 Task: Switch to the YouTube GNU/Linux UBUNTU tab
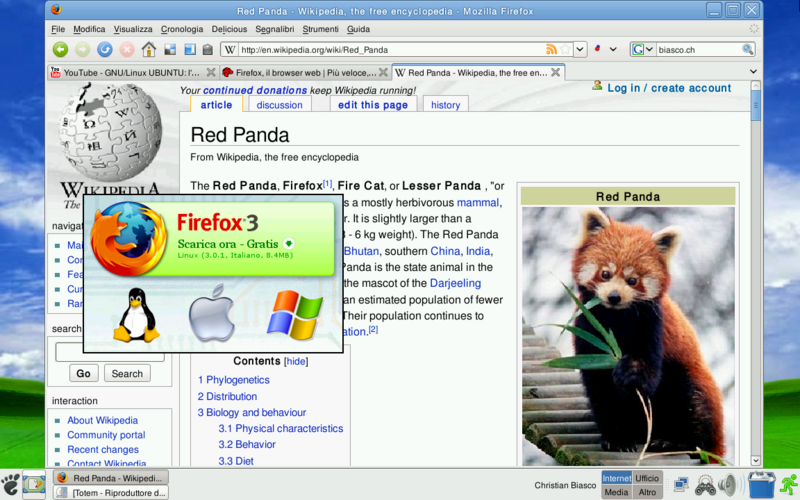[x=134, y=72]
